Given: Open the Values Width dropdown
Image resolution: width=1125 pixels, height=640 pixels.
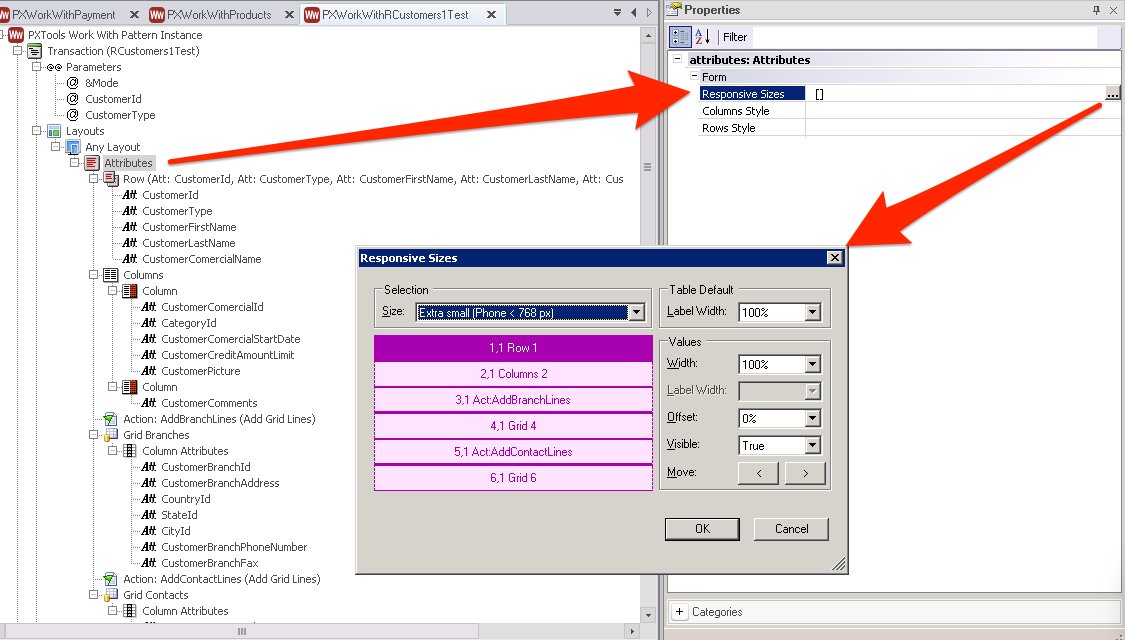Looking at the screenshot, I should (x=812, y=364).
